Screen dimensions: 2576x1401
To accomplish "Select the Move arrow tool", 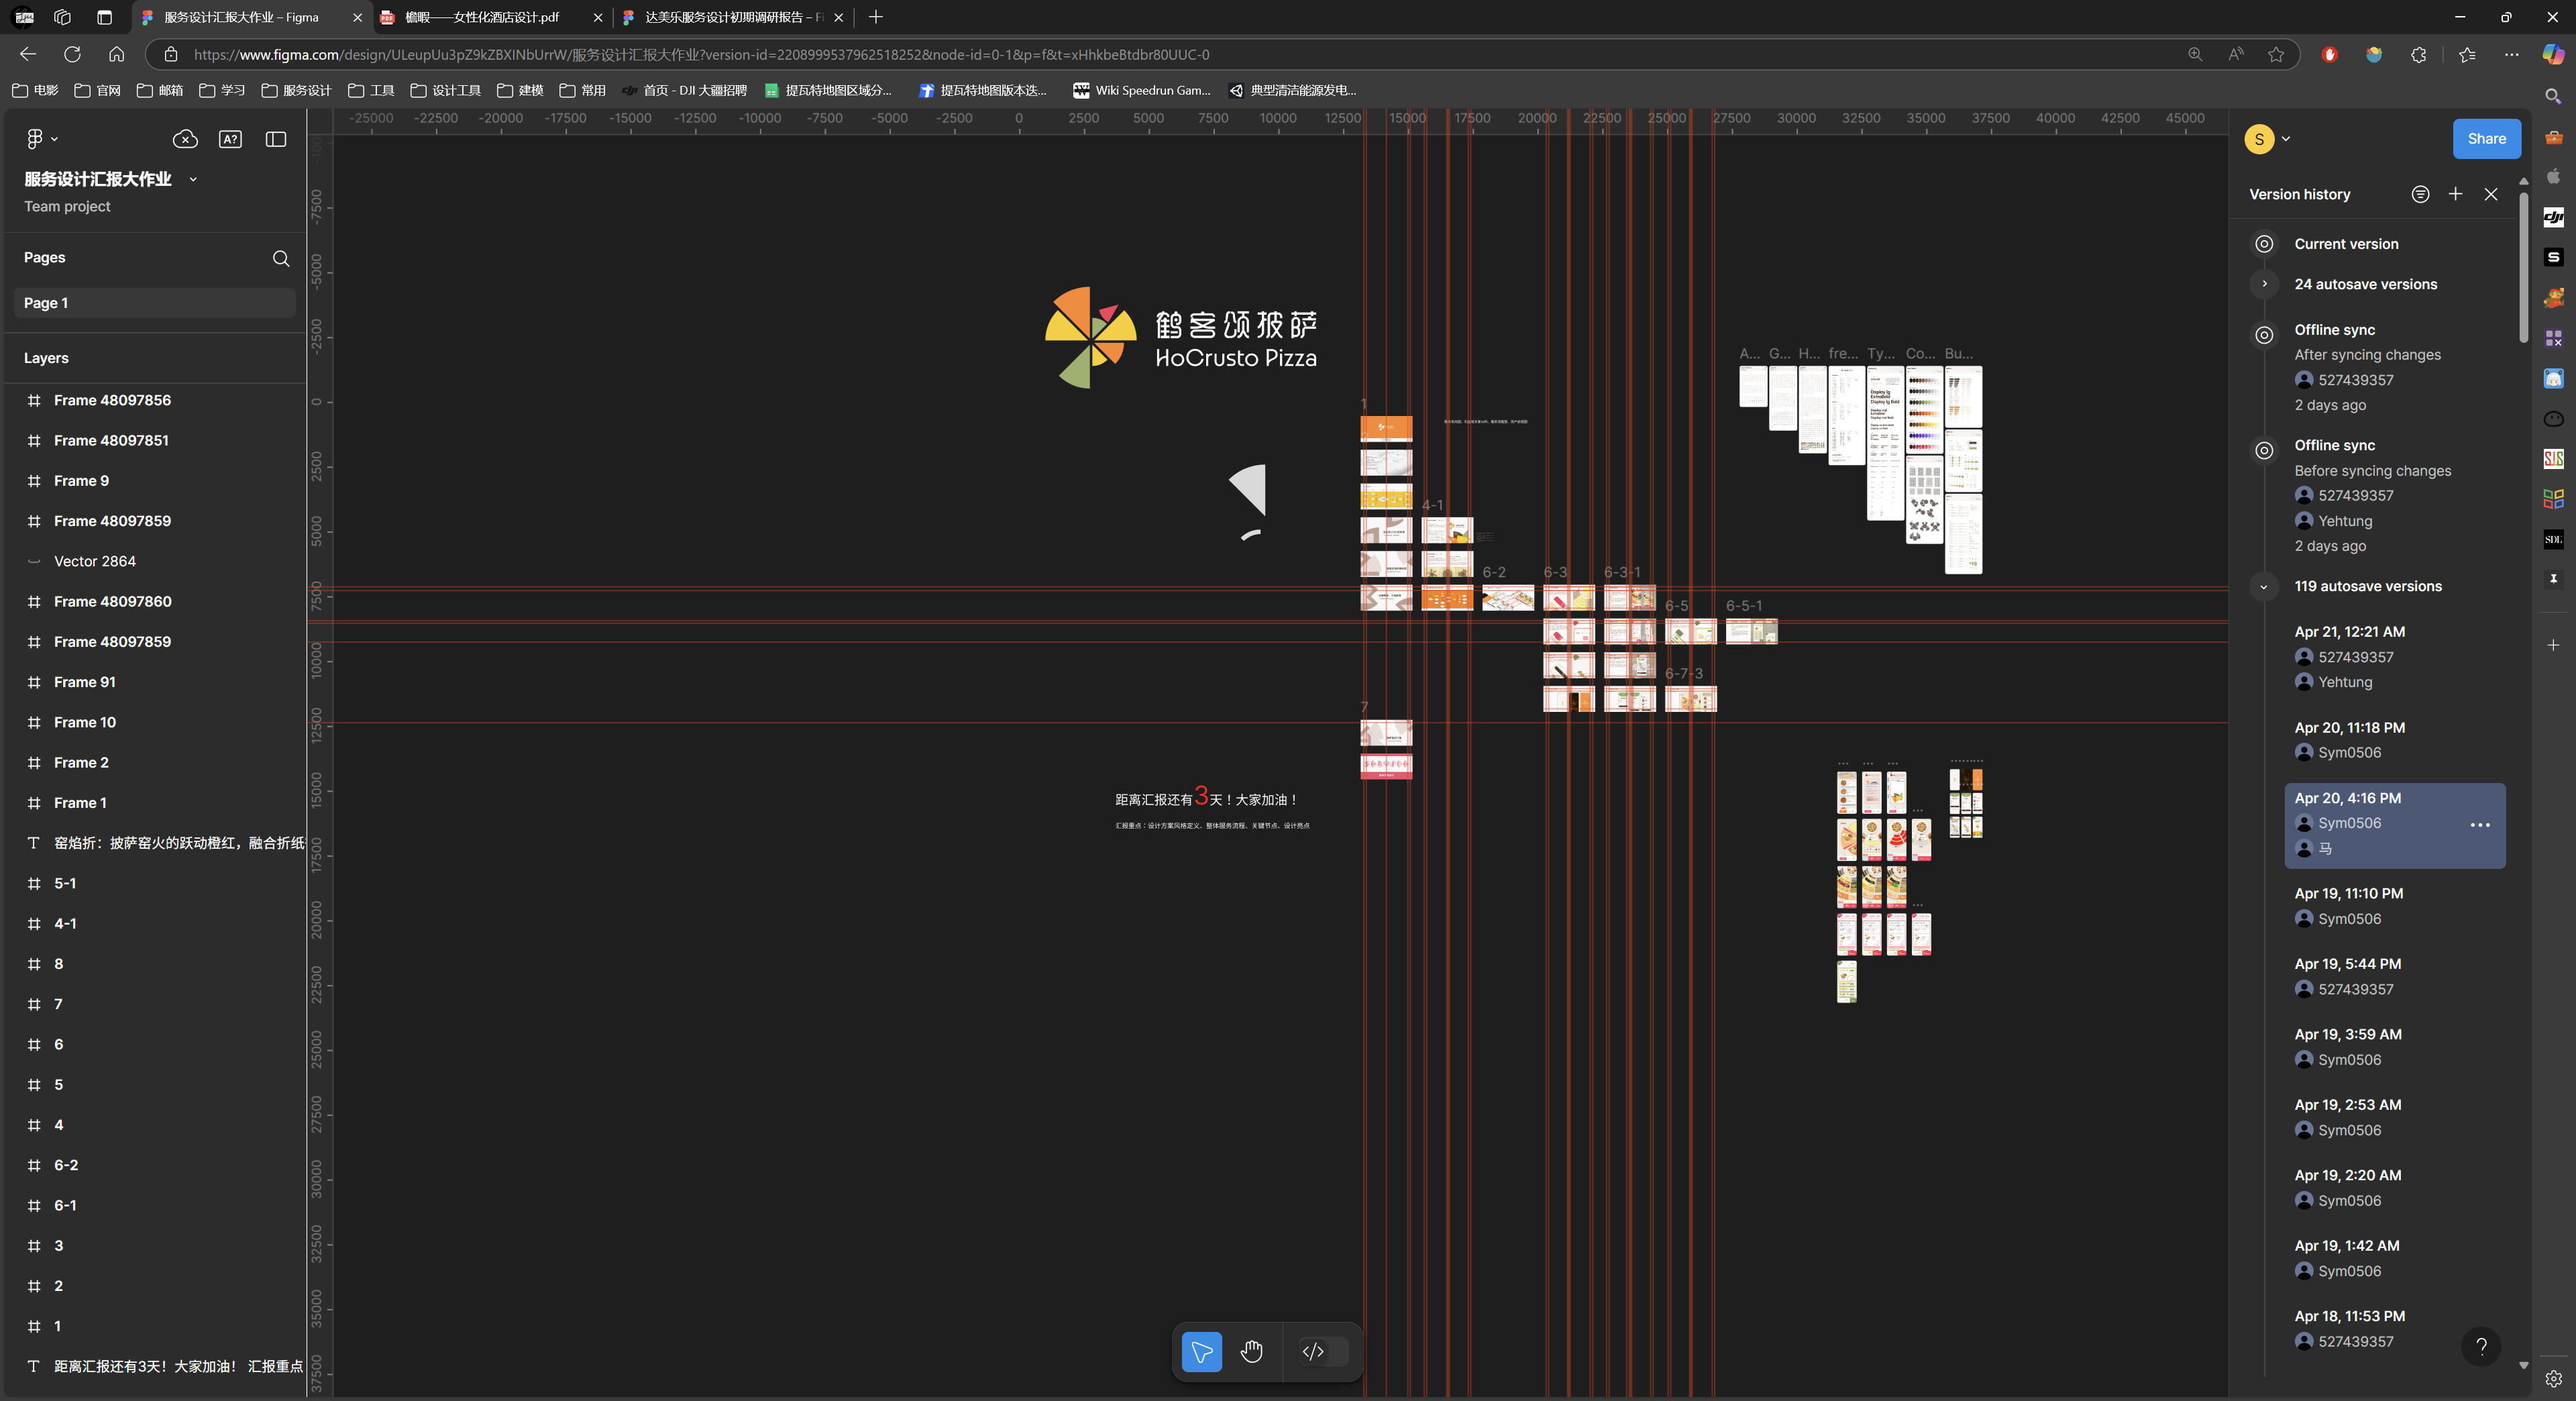I will [x=1201, y=1352].
